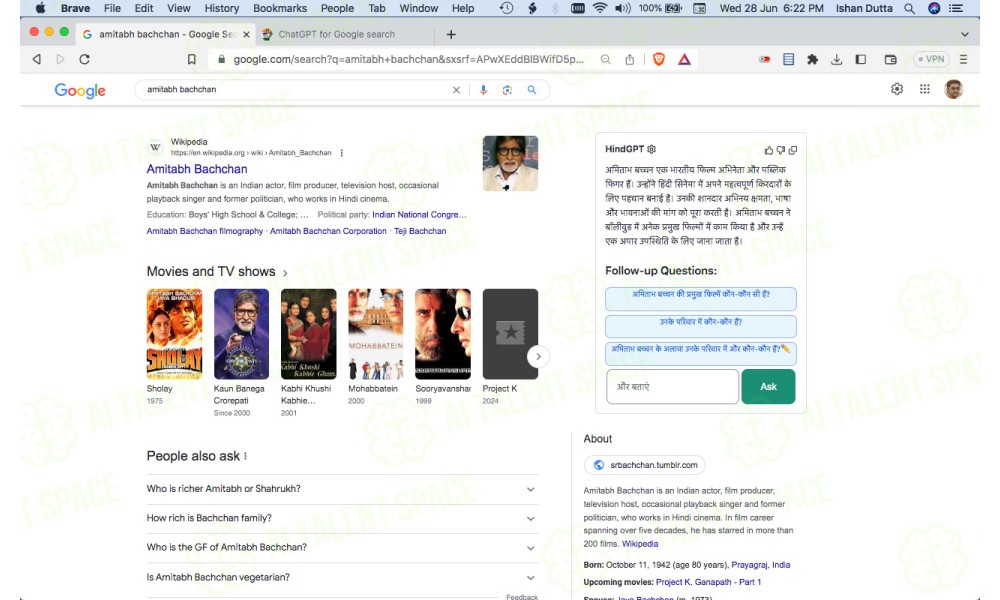The image size is (1000, 600).
Task: Open Brave Shields lion icon
Action: tap(659, 59)
